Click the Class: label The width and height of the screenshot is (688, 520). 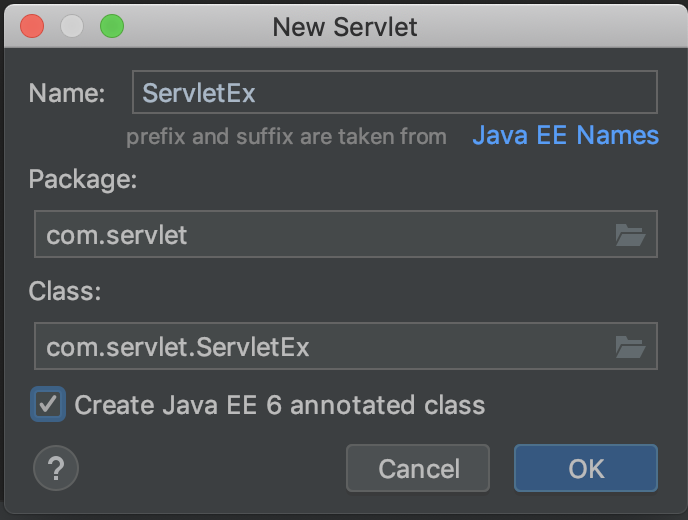65,291
